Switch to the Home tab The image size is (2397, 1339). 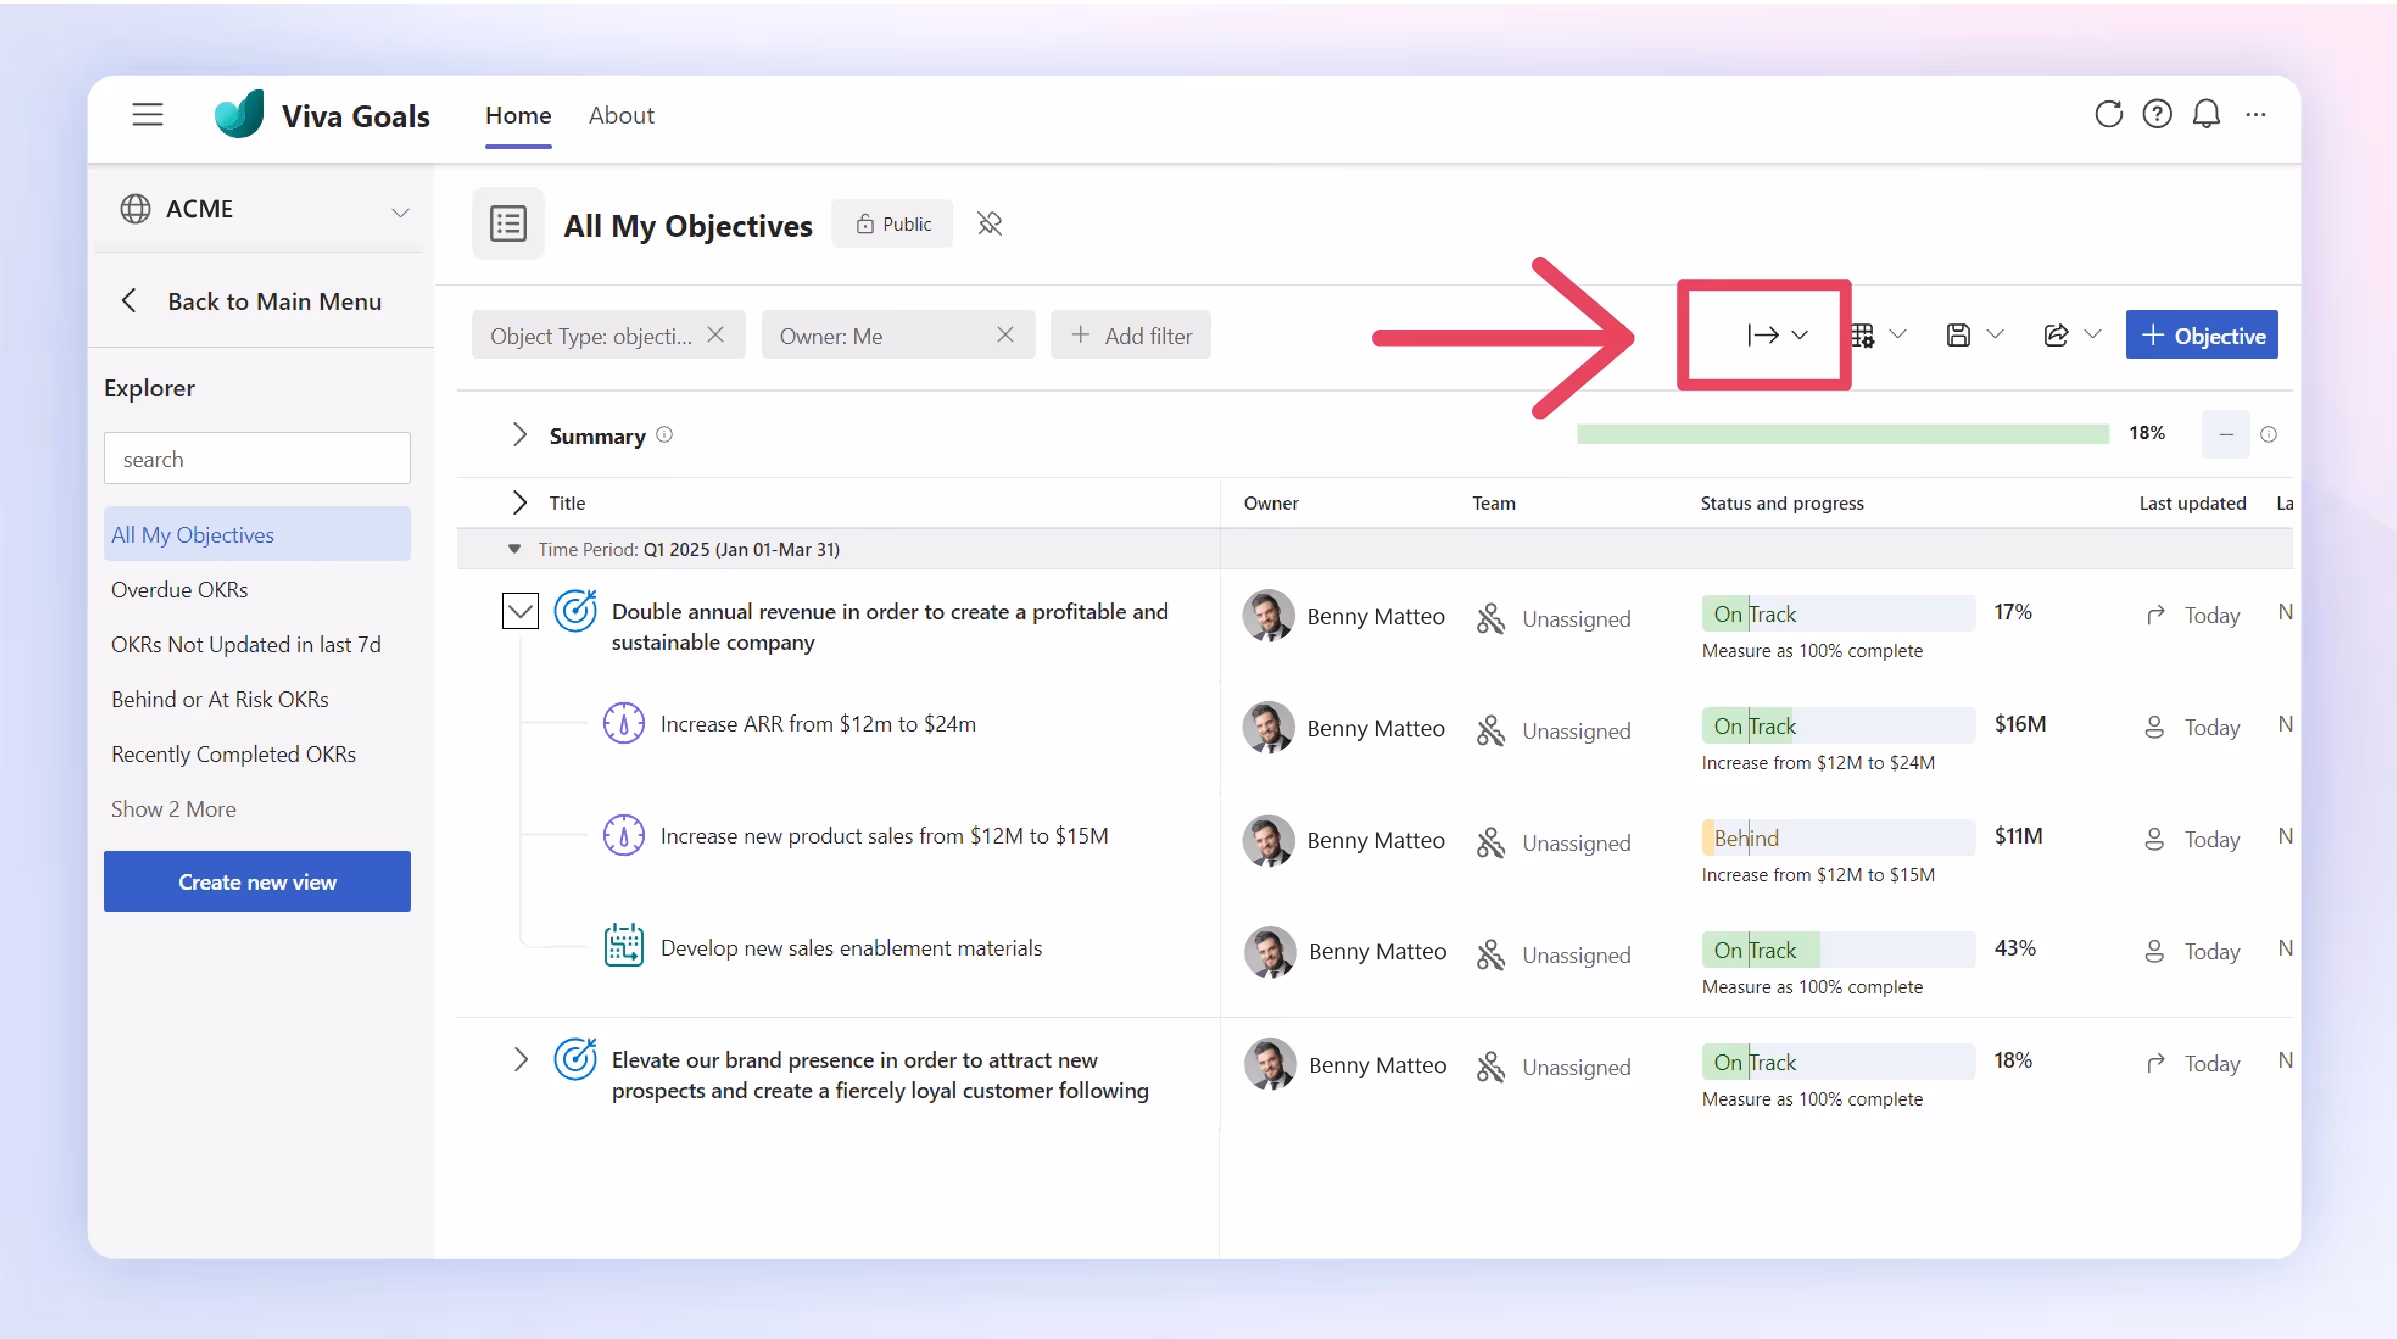pyautogui.click(x=518, y=116)
